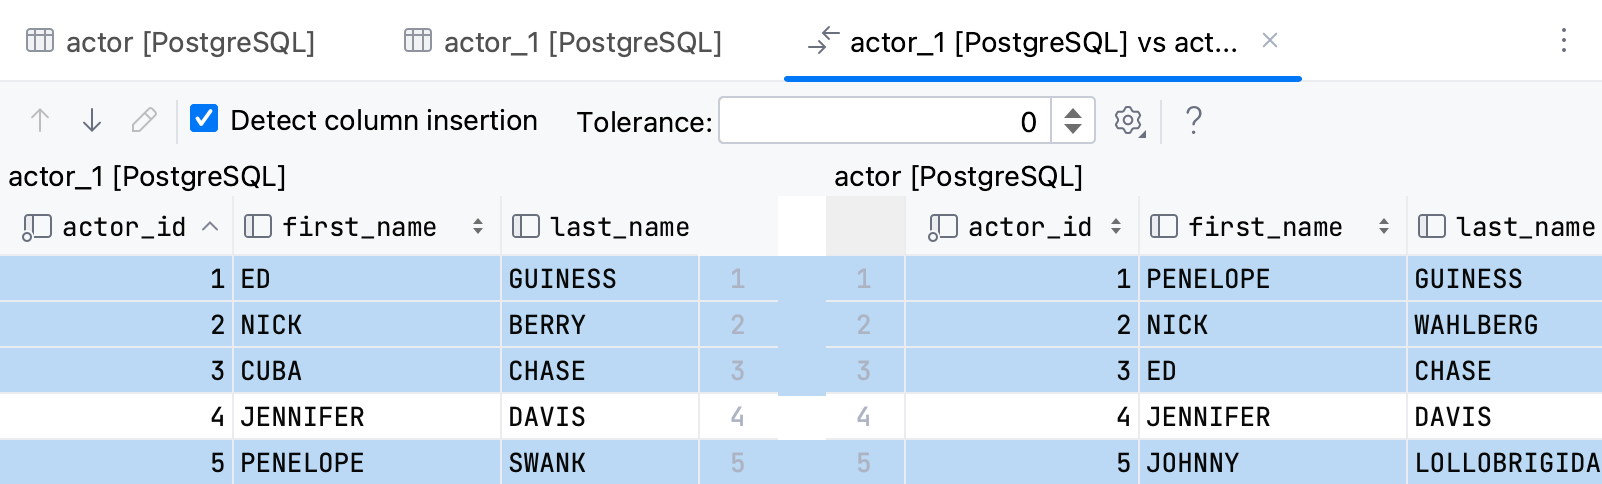The width and height of the screenshot is (1602, 484).
Task: Select the left last_name column header
Action: pyautogui.click(x=618, y=227)
